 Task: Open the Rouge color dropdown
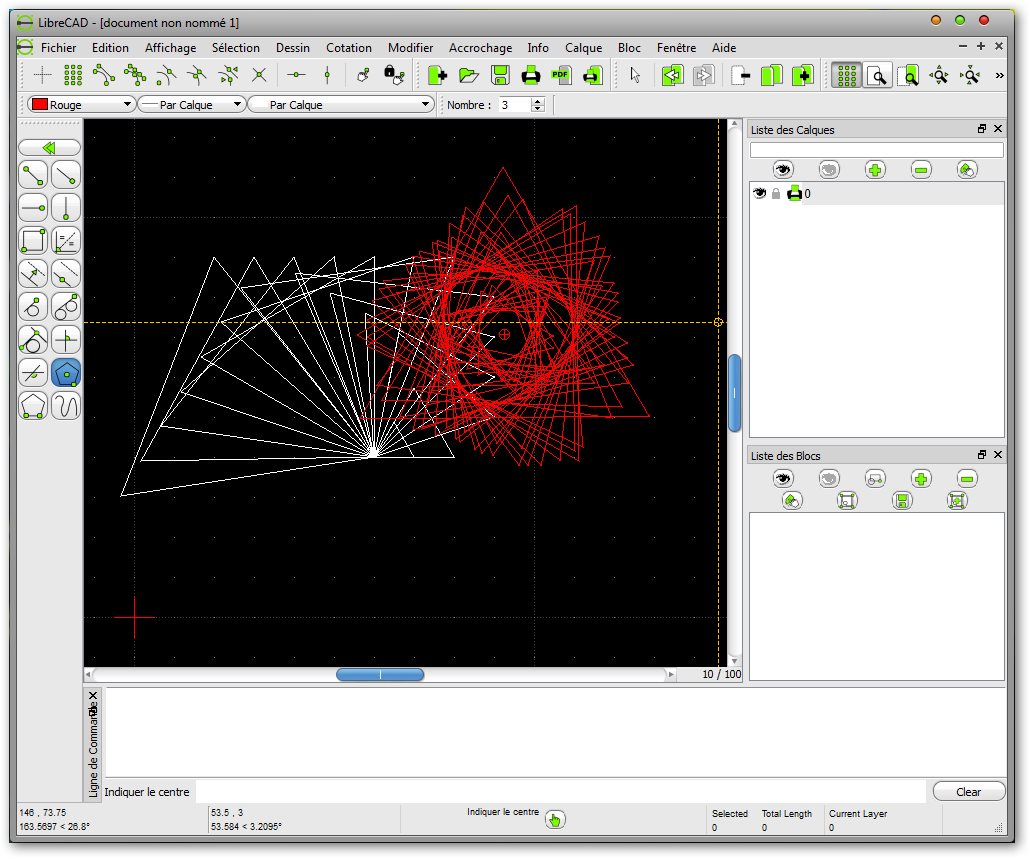pyautogui.click(x=127, y=105)
